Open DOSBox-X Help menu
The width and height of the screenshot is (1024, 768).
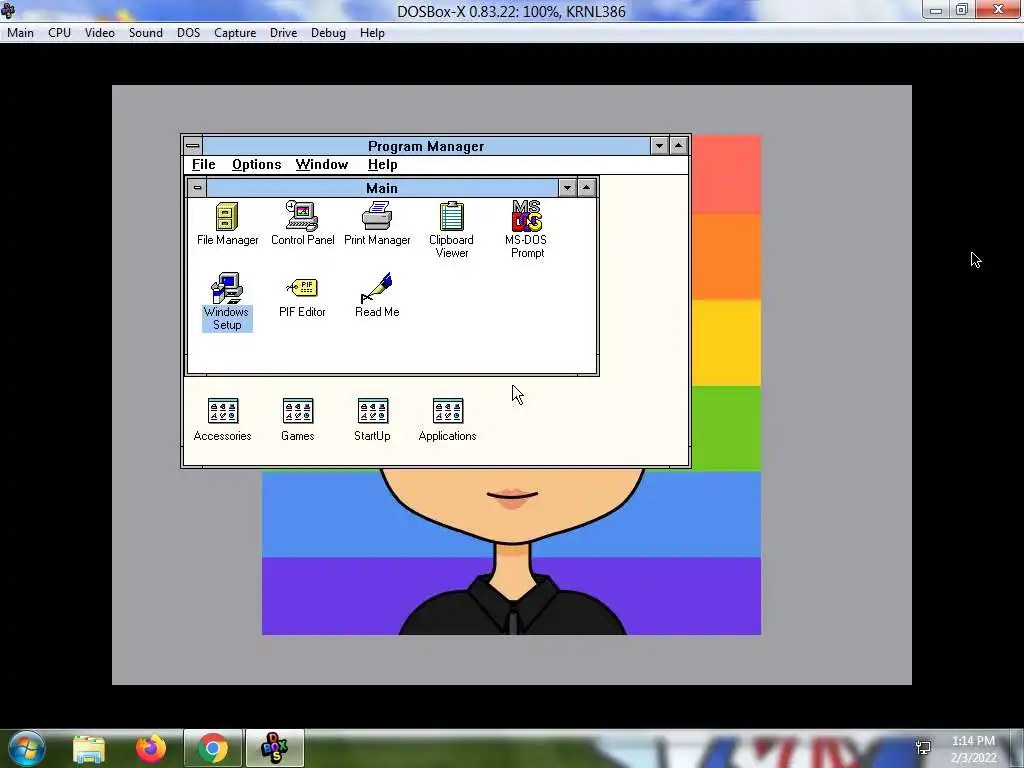point(372,33)
